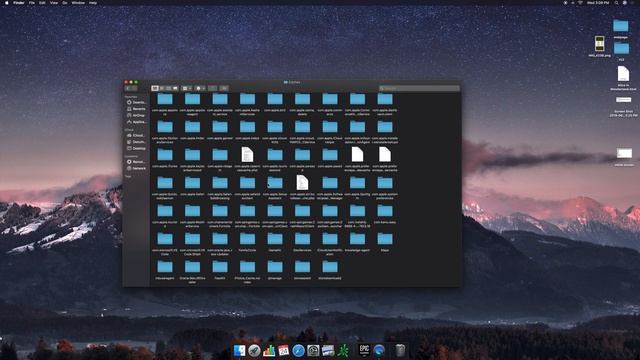Open Finder from the Dock

[x=239, y=350]
